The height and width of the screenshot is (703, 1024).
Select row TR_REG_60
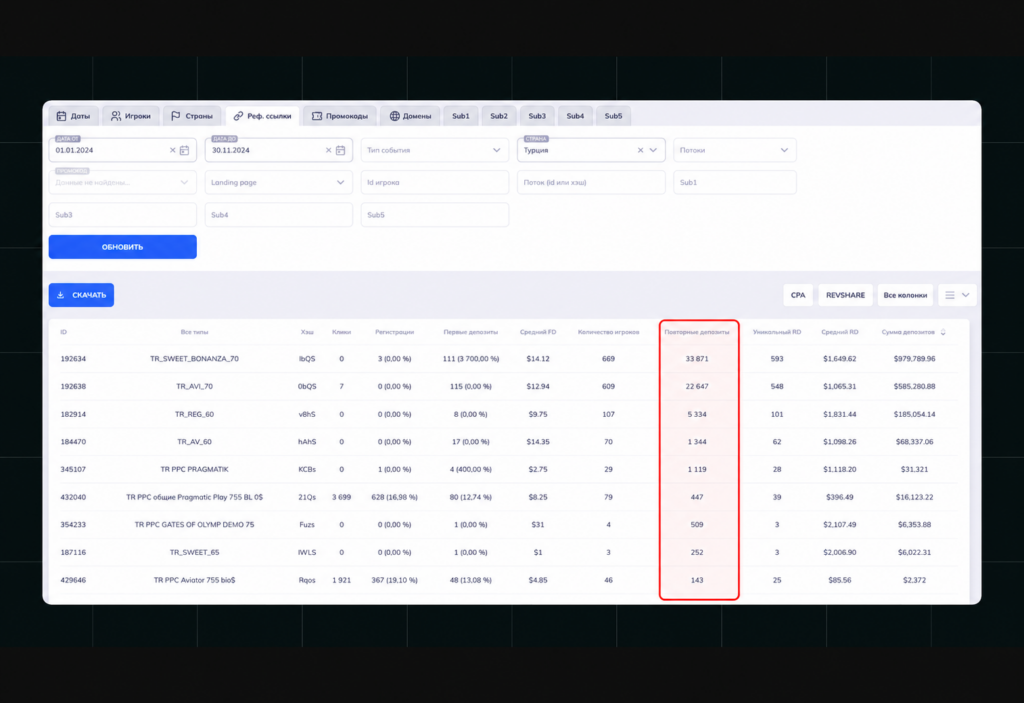pos(509,414)
